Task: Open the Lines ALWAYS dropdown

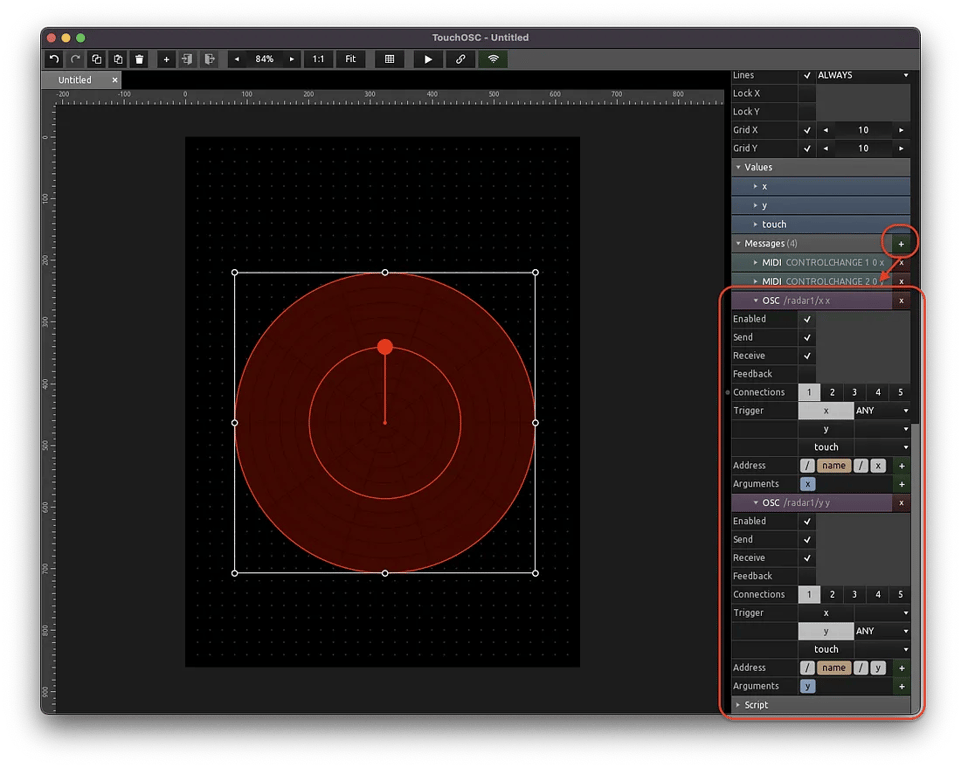Action: (864, 75)
